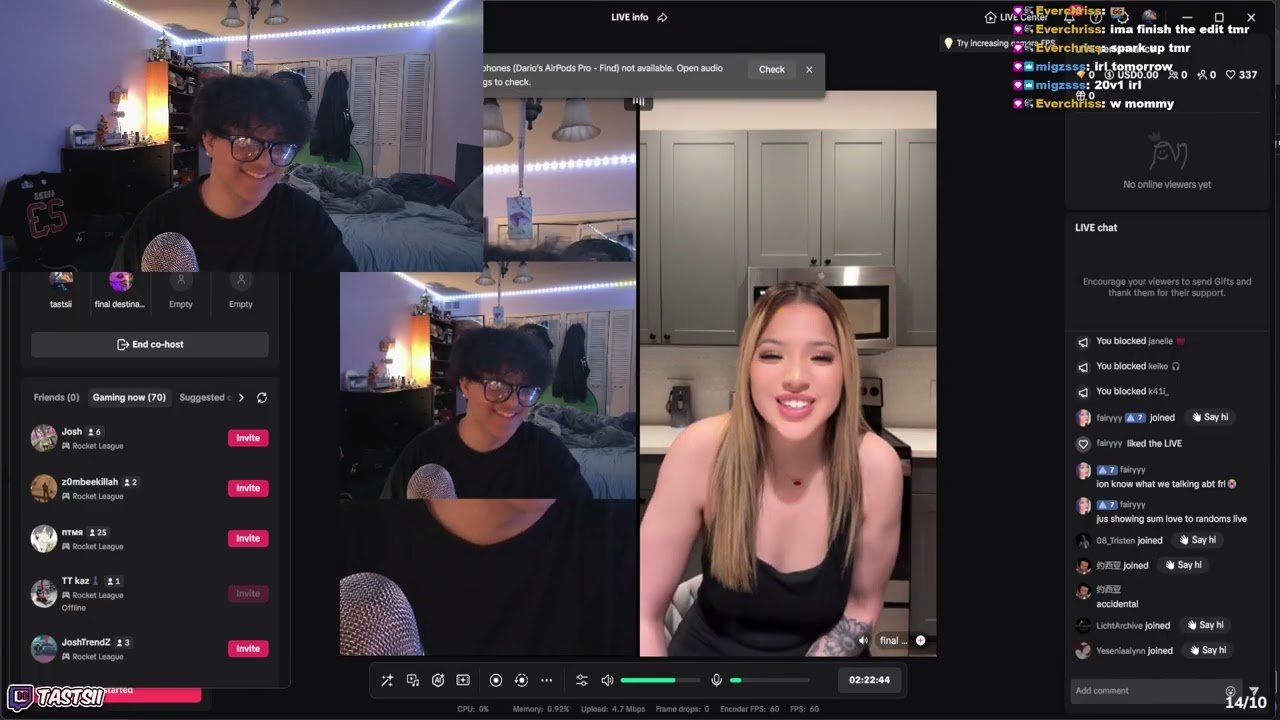Switch to Friends (0) tab
This screenshot has height=720, width=1280.
(x=56, y=397)
